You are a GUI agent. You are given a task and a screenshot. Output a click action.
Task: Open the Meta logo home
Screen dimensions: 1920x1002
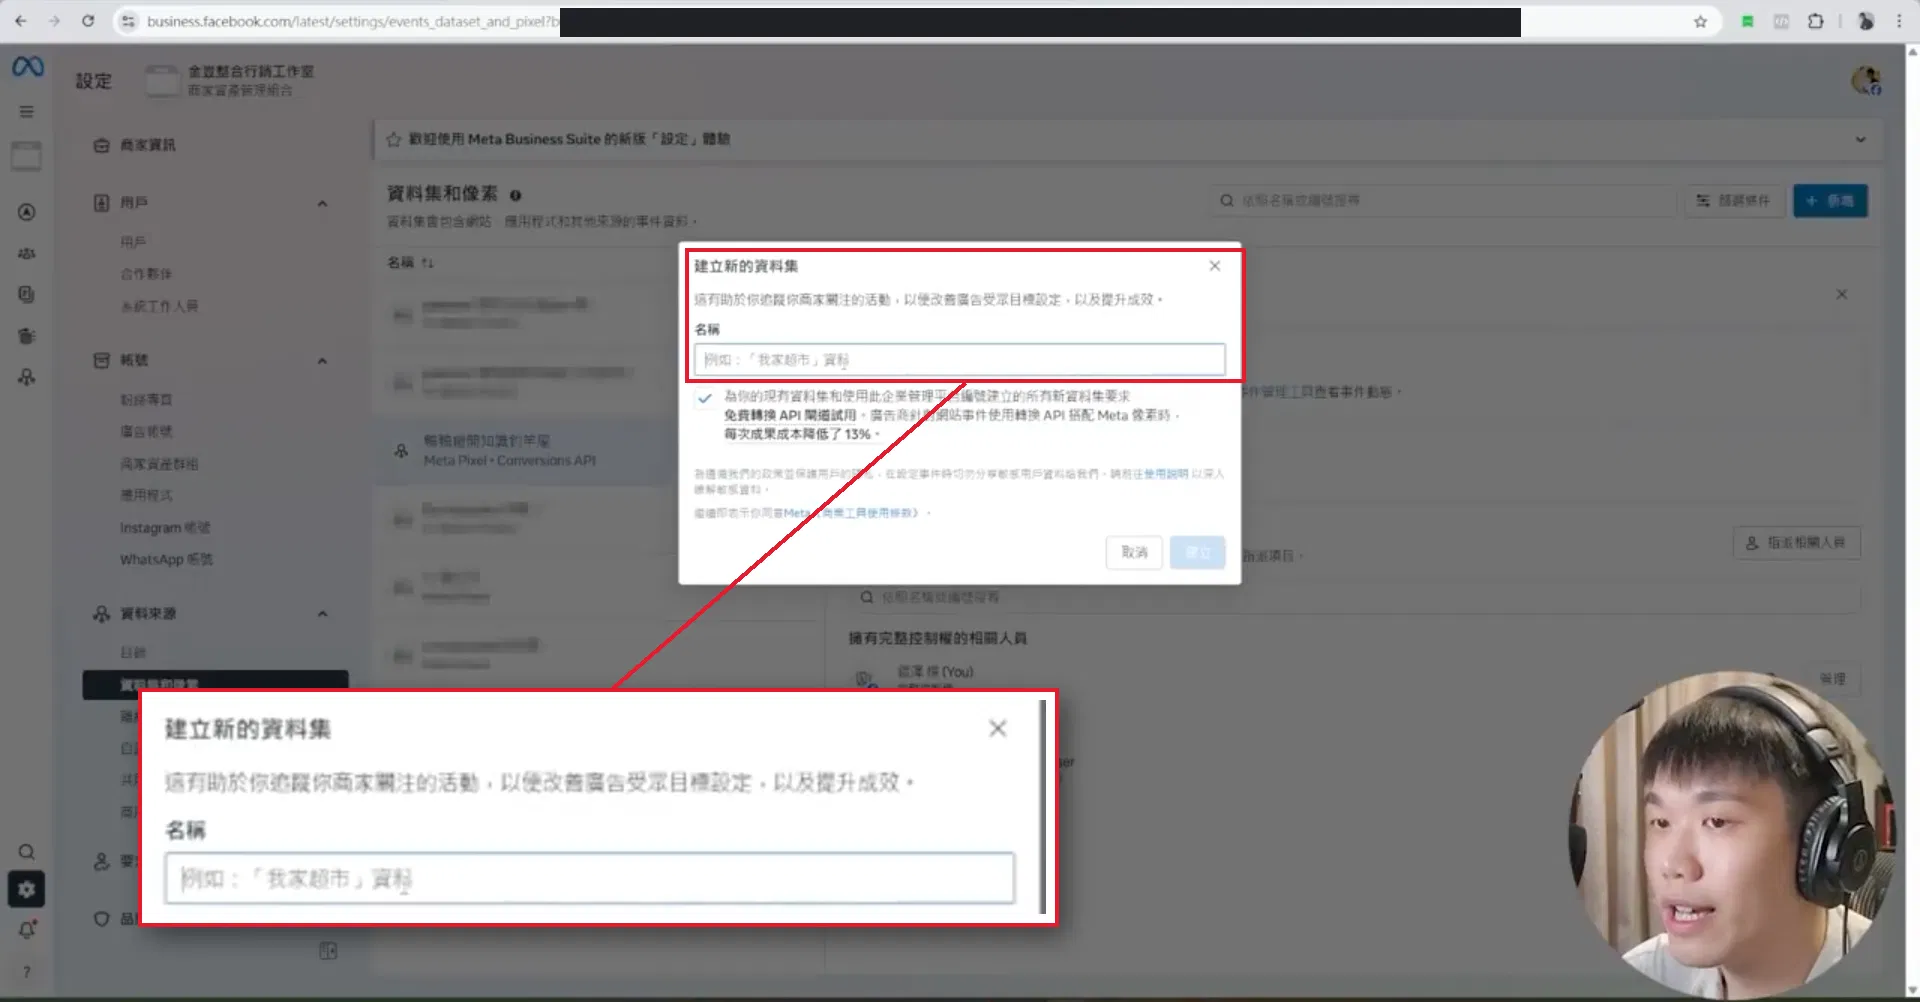[27, 67]
